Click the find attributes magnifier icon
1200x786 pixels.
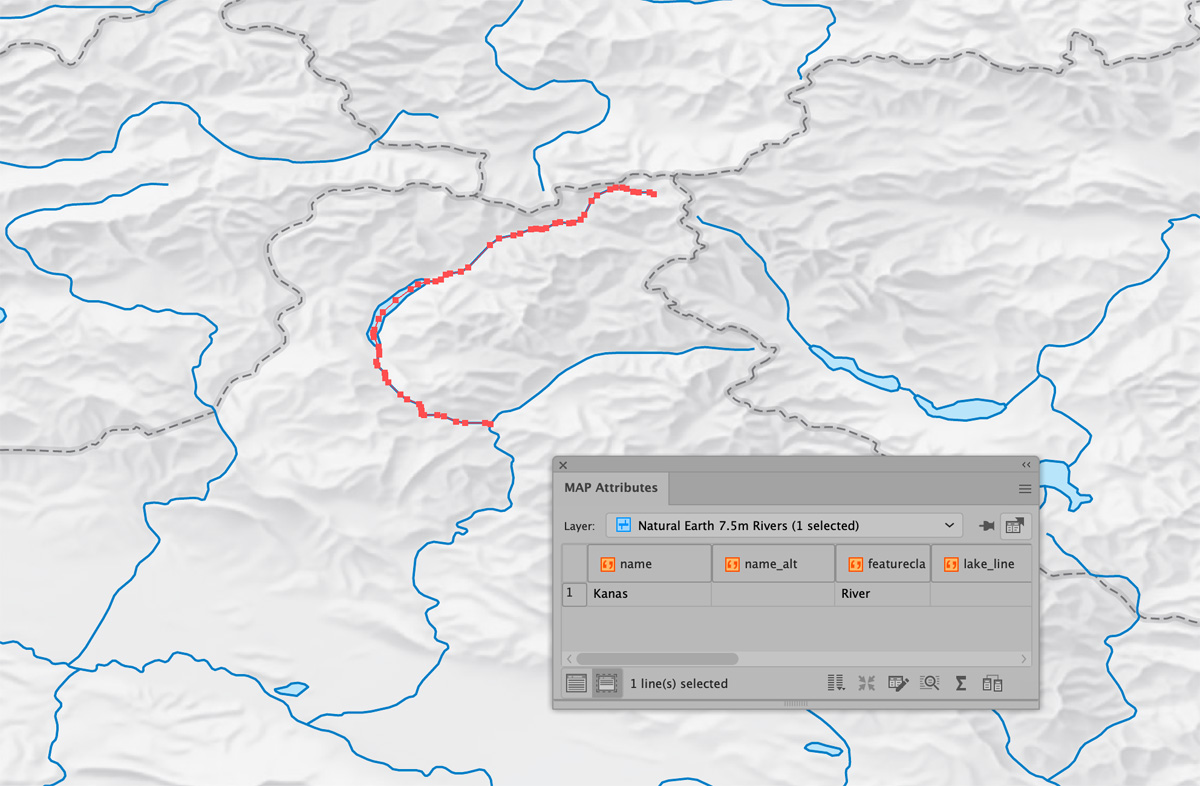pyautogui.click(x=929, y=684)
